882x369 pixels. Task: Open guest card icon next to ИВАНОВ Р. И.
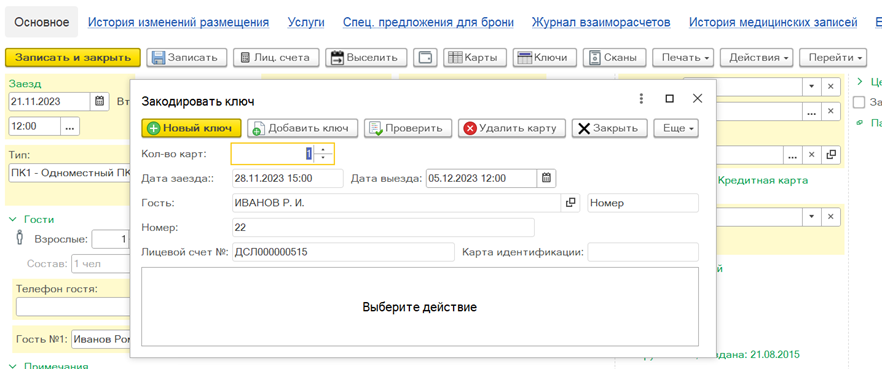click(570, 203)
